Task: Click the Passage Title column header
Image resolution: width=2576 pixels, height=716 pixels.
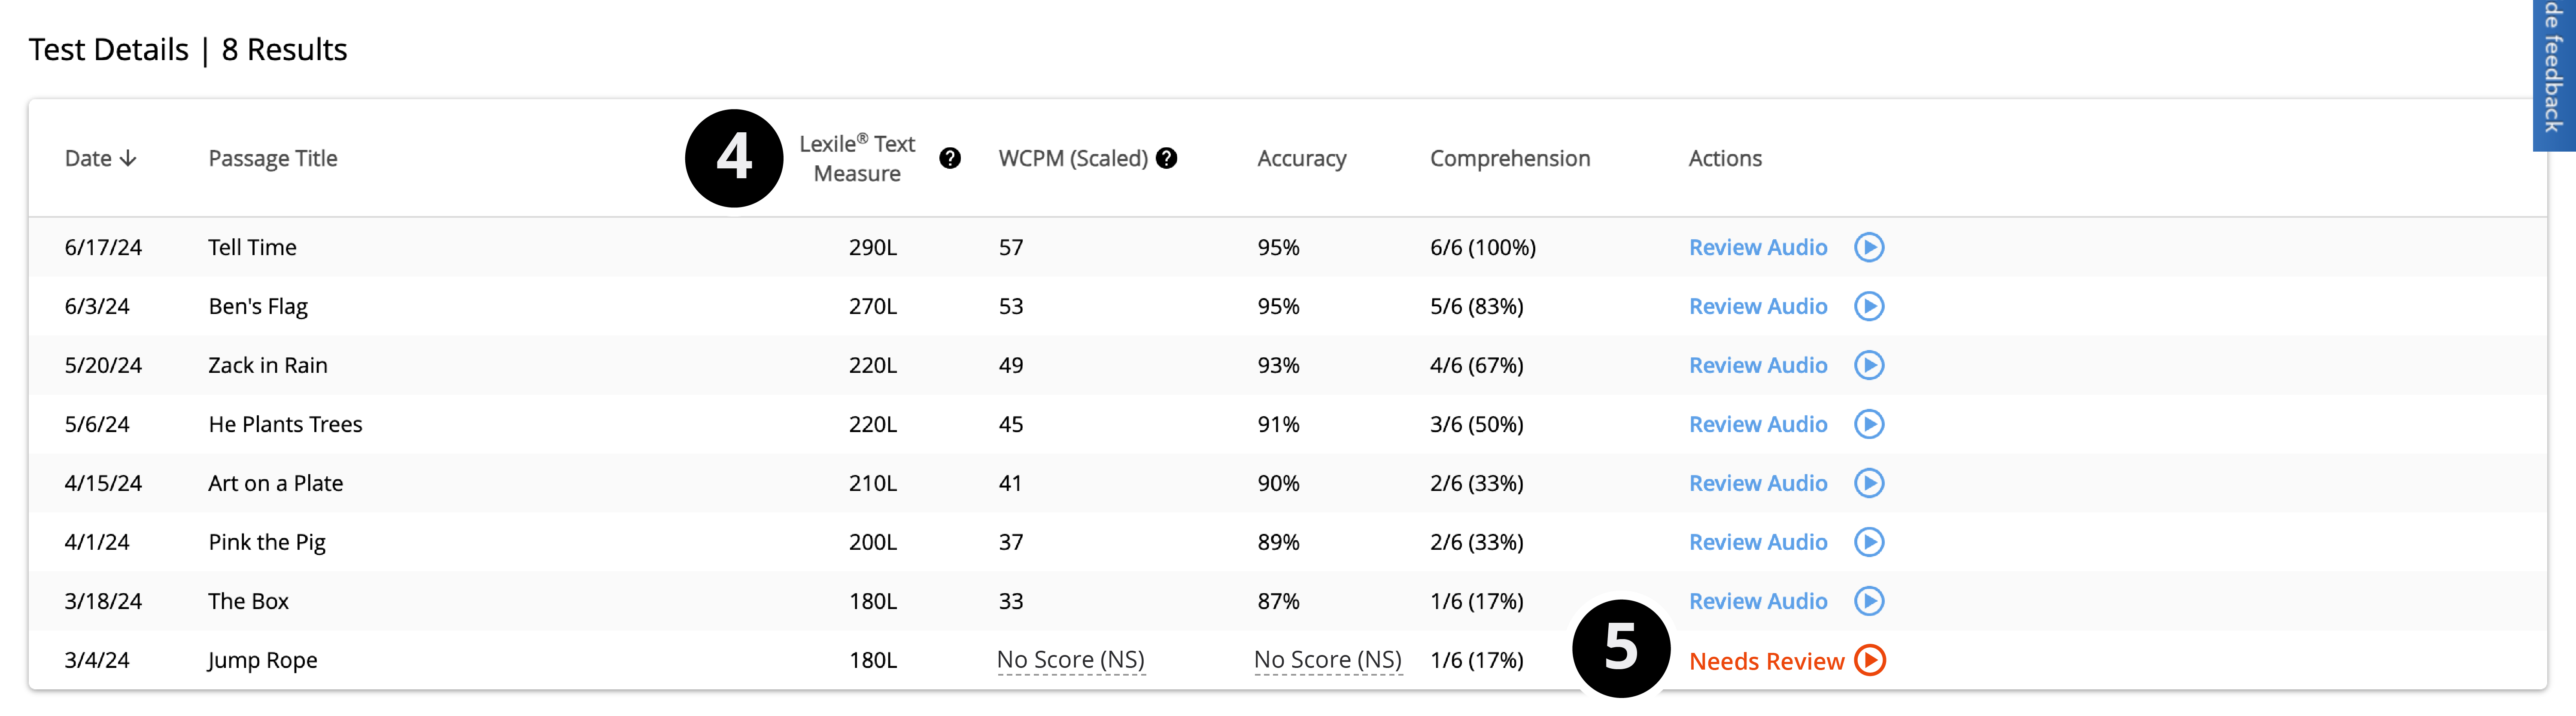Action: tap(272, 158)
